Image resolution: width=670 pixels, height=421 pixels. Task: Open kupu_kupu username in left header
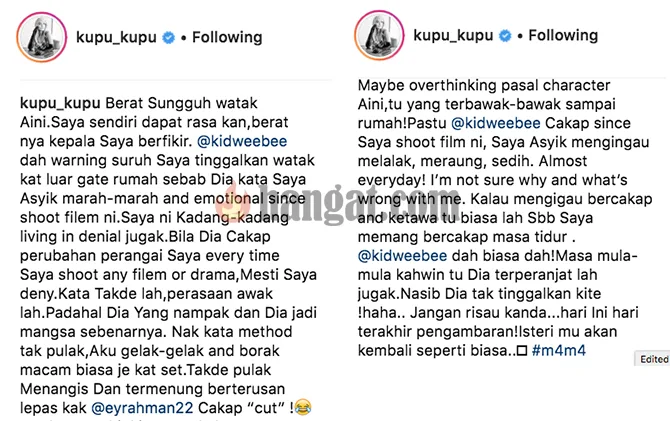(x=116, y=38)
